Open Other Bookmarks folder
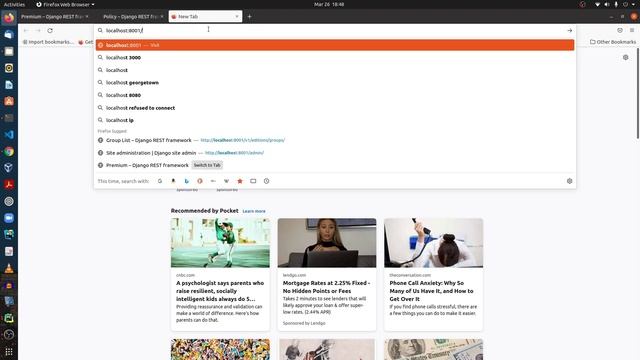 [613, 42]
